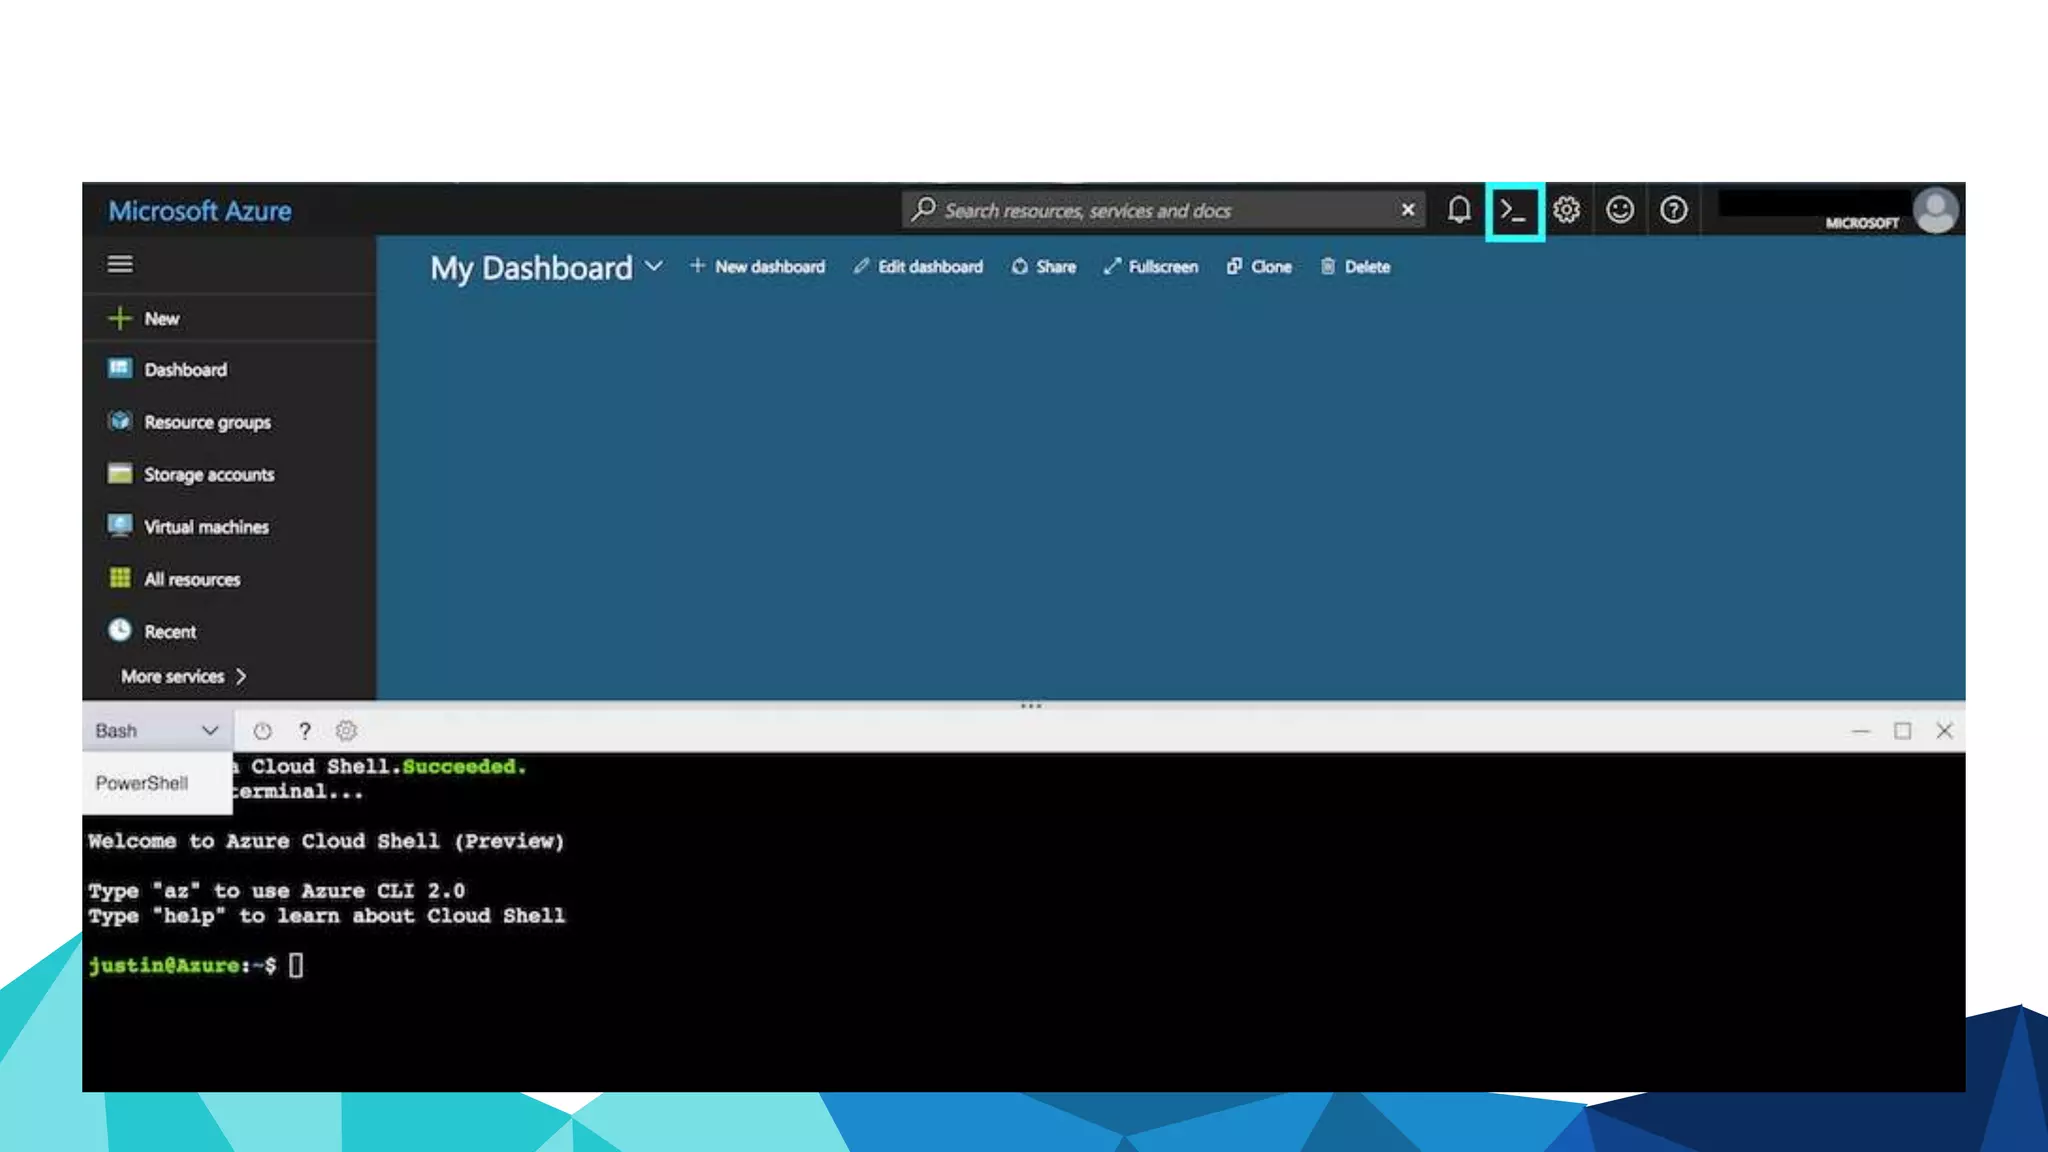Expand the My Dashboard chevron
This screenshot has width=2048, height=1152.
654,266
